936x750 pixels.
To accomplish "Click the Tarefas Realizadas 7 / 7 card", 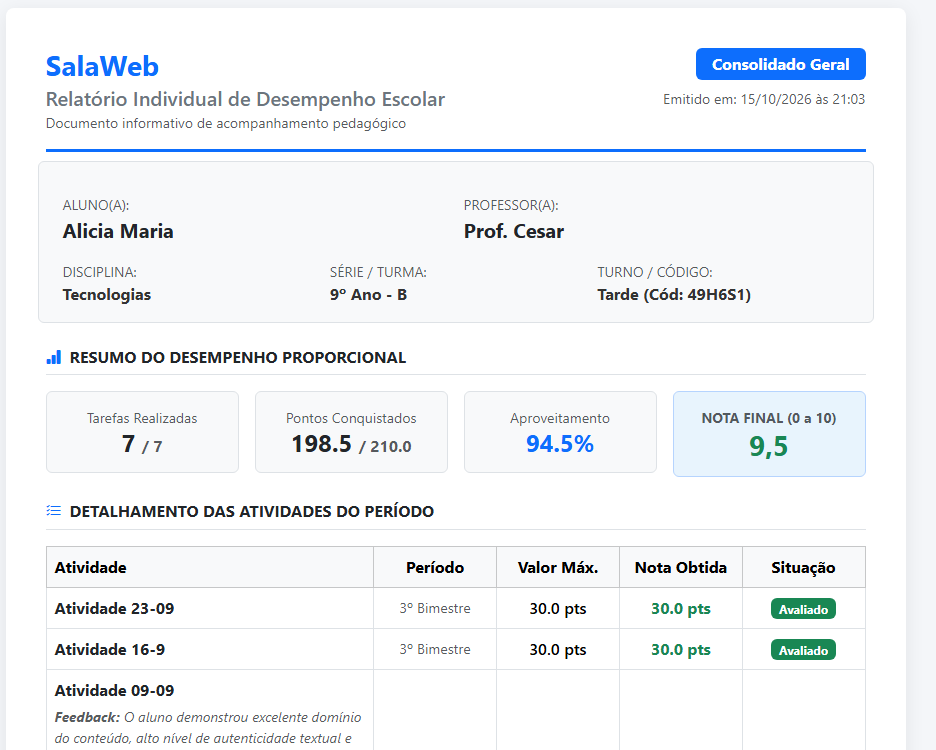I will pyautogui.click(x=142, y=432).
